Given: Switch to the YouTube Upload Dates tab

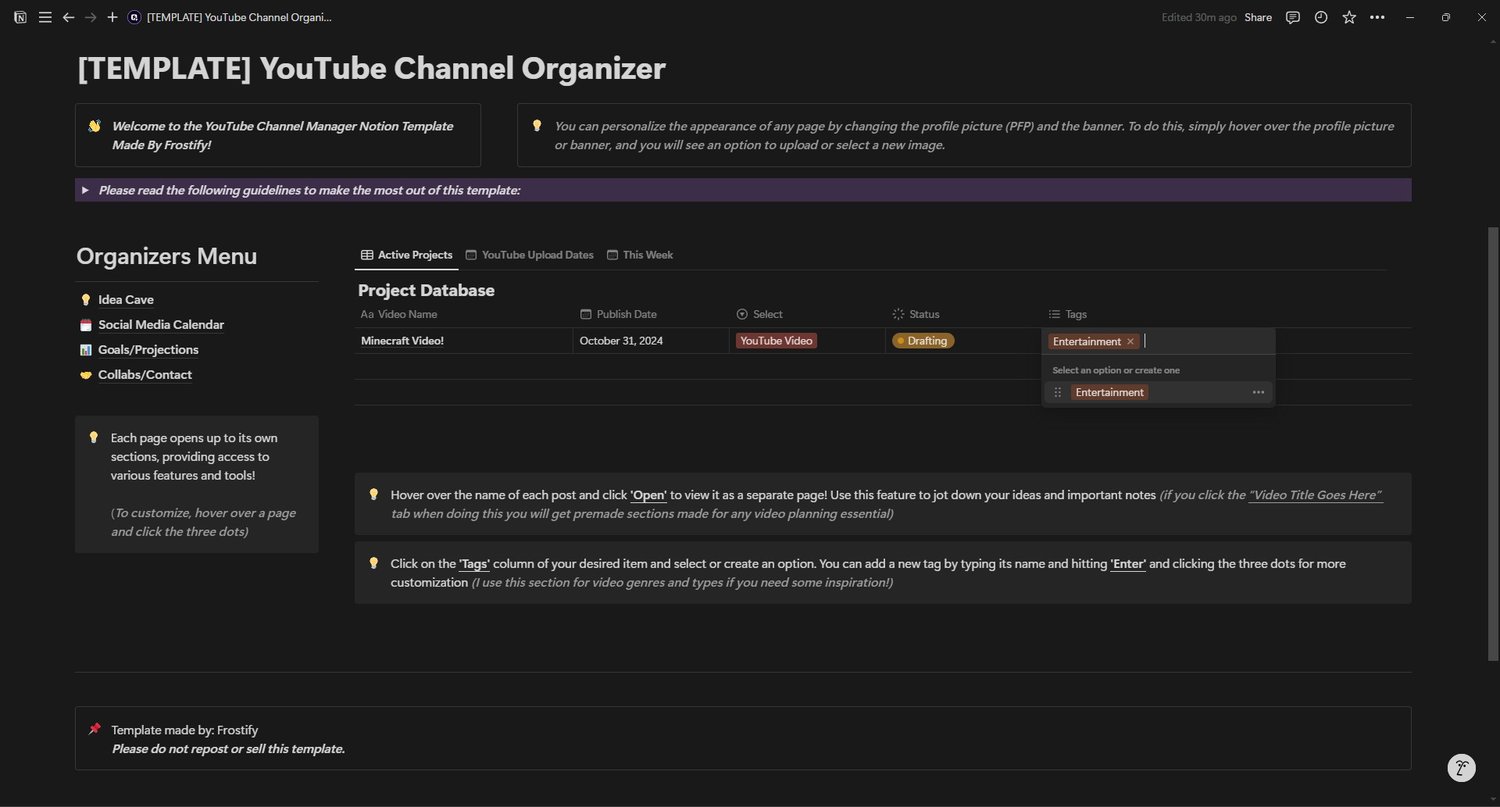Looking at the screenshot, I should [529, 255].
